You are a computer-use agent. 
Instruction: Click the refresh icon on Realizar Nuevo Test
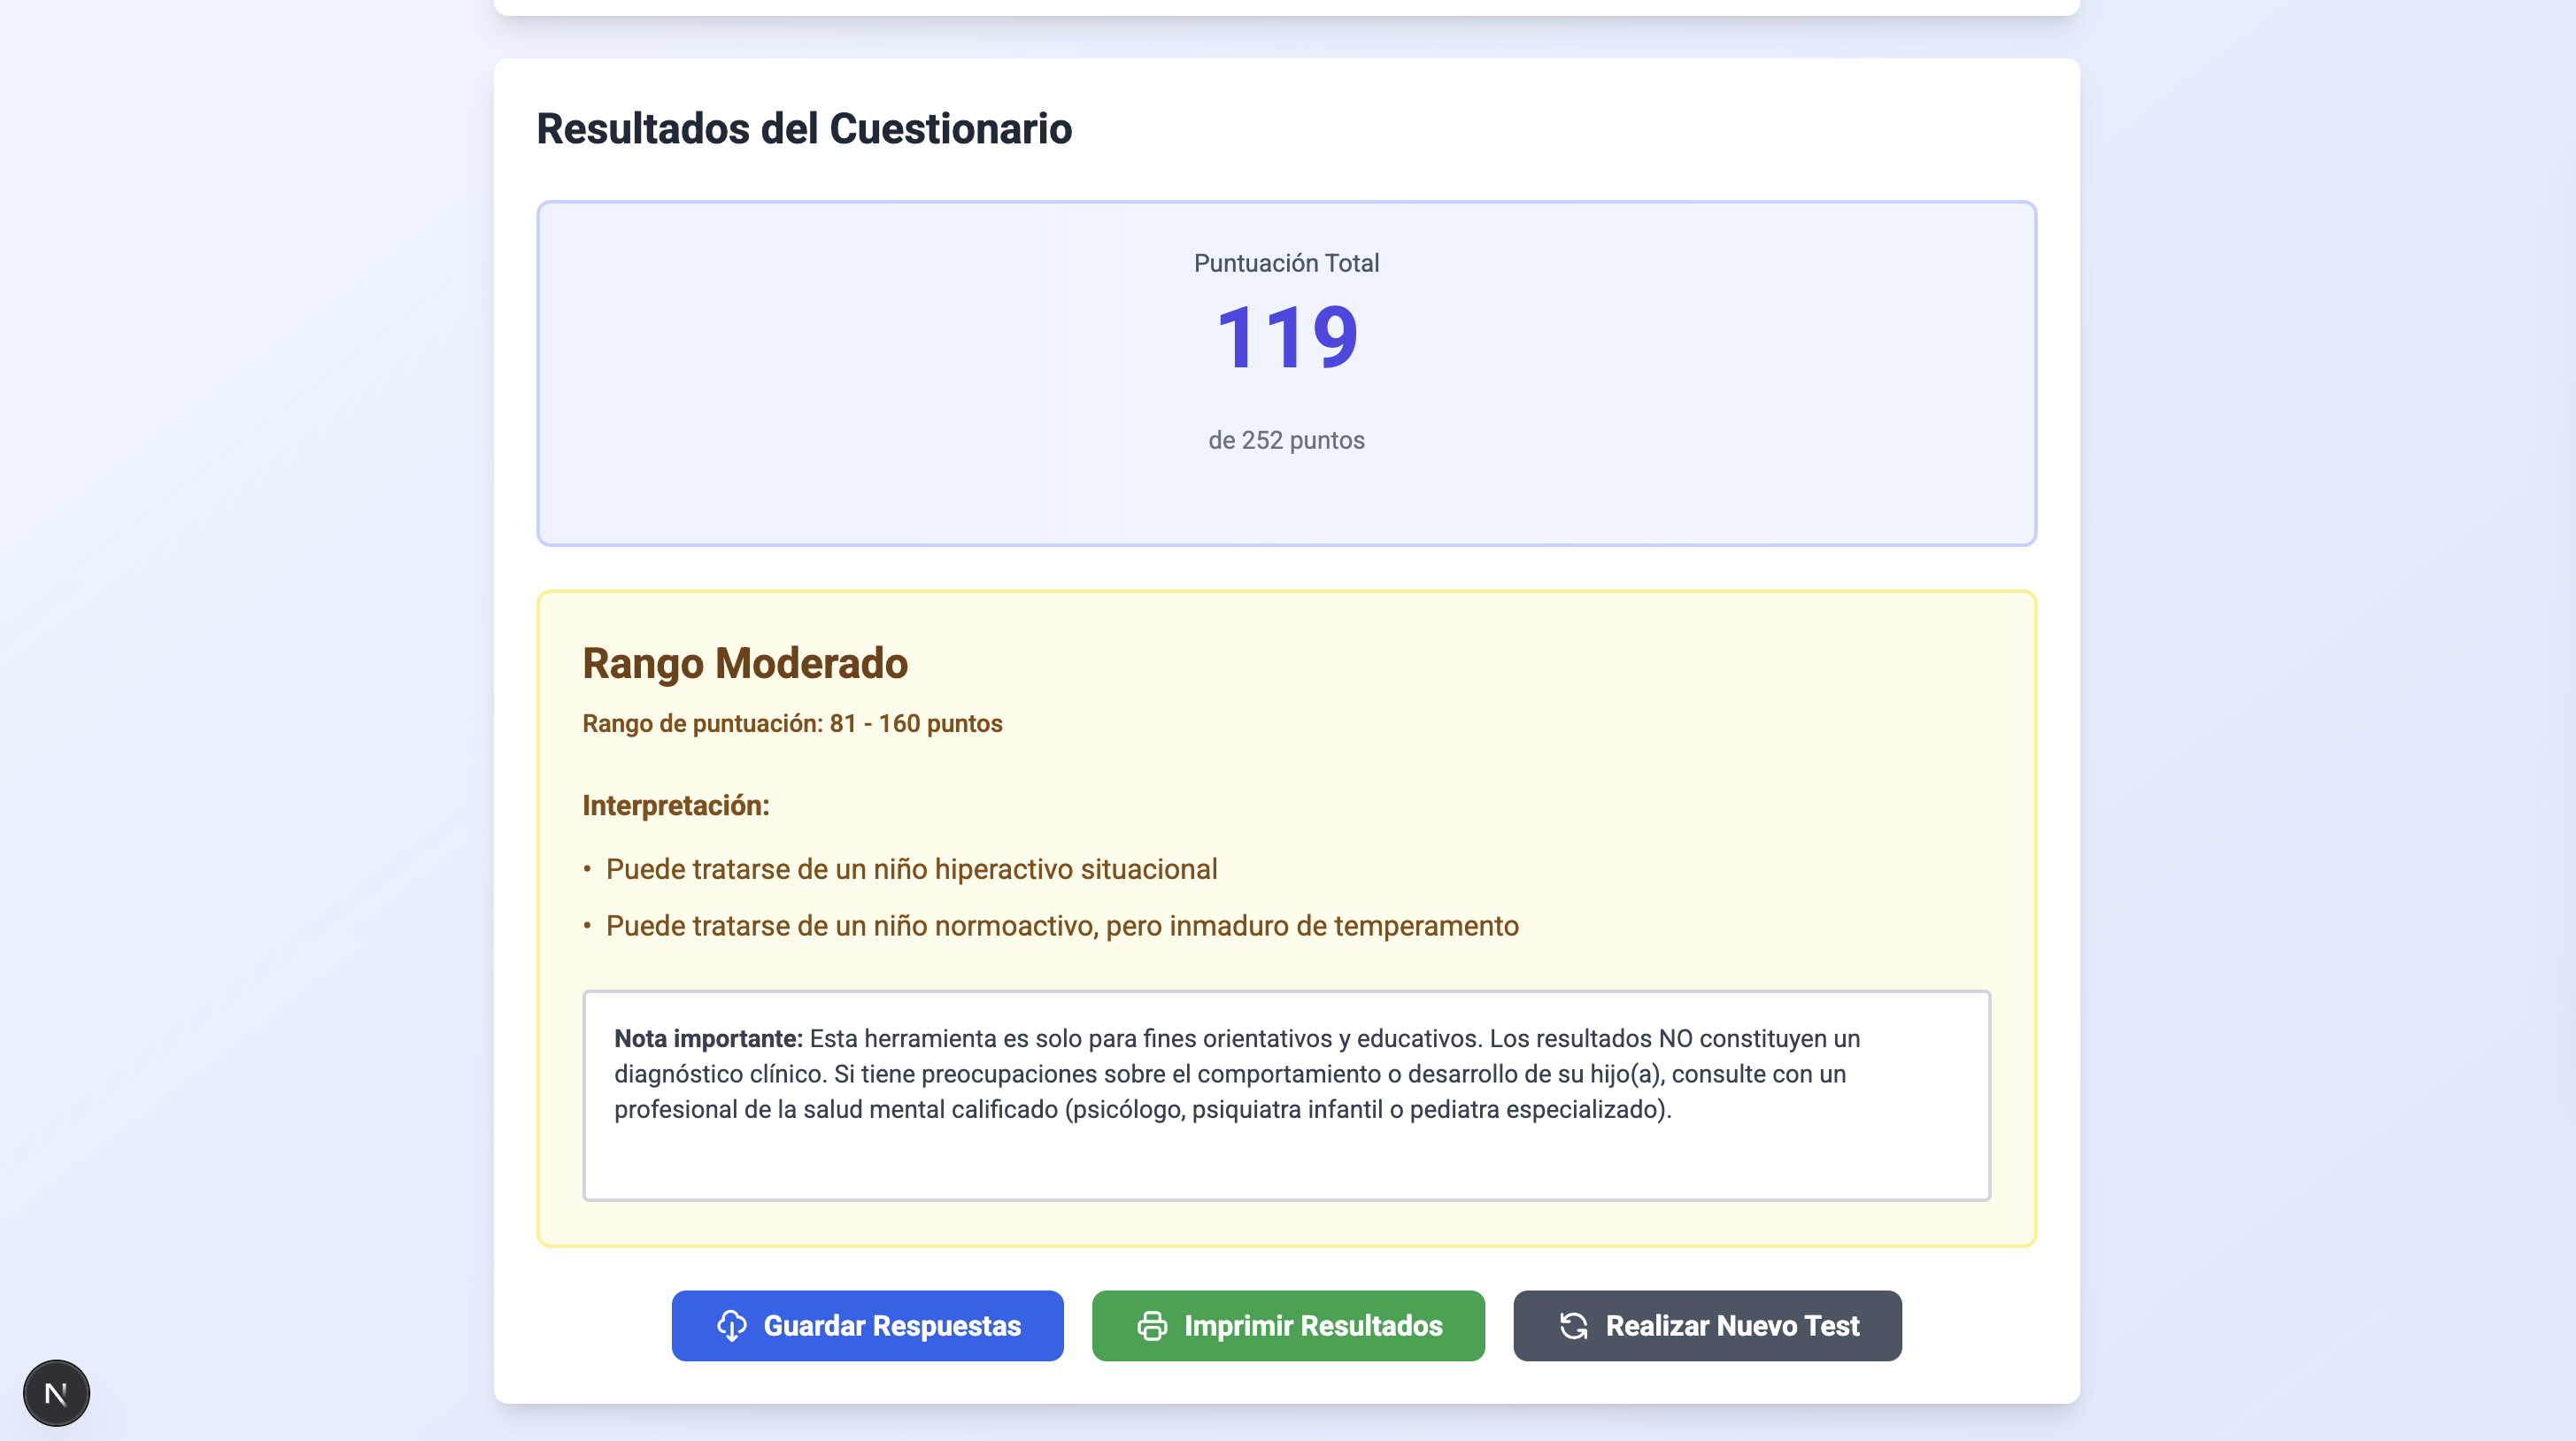pos(1573,1326)
